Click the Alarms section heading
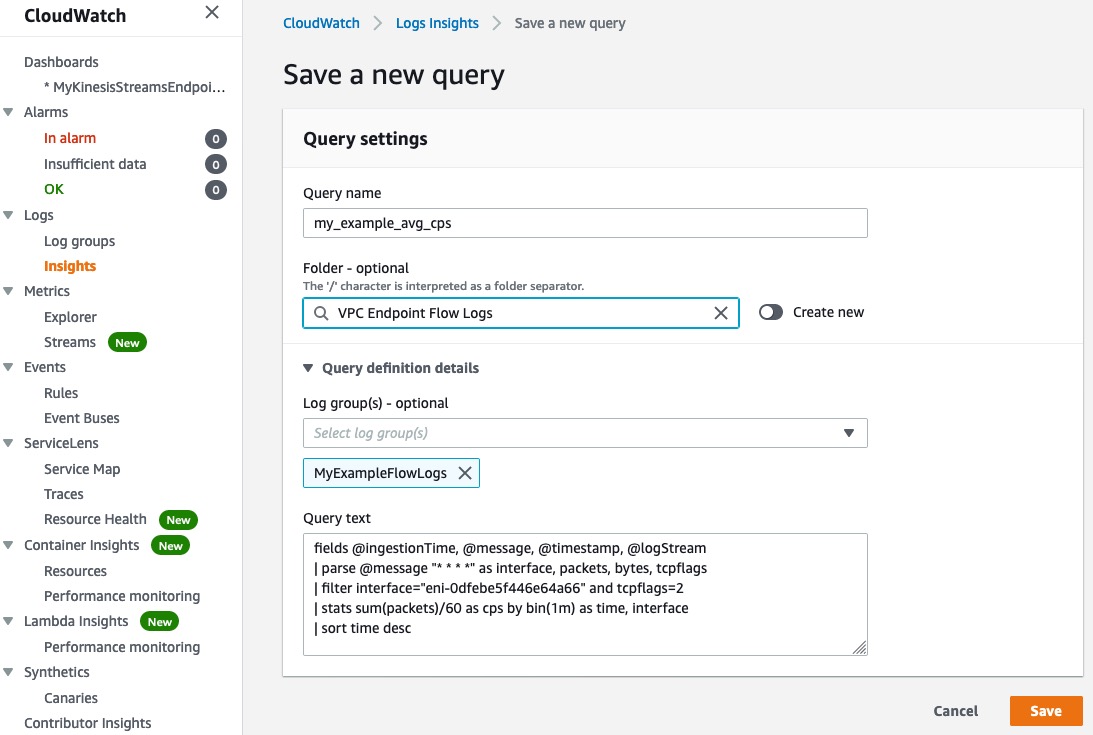Image resolution: width=1093 pixels, height=735 pixels. pos(46,112)
